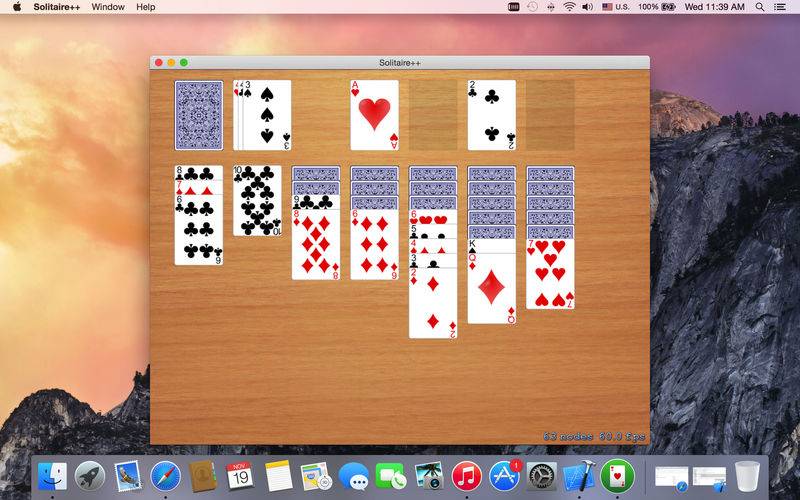The width and height of the screenshot is (800, 500).
Task: Click the "63 nodes 60.0 fps" debug text
Action: click(594, 437)
